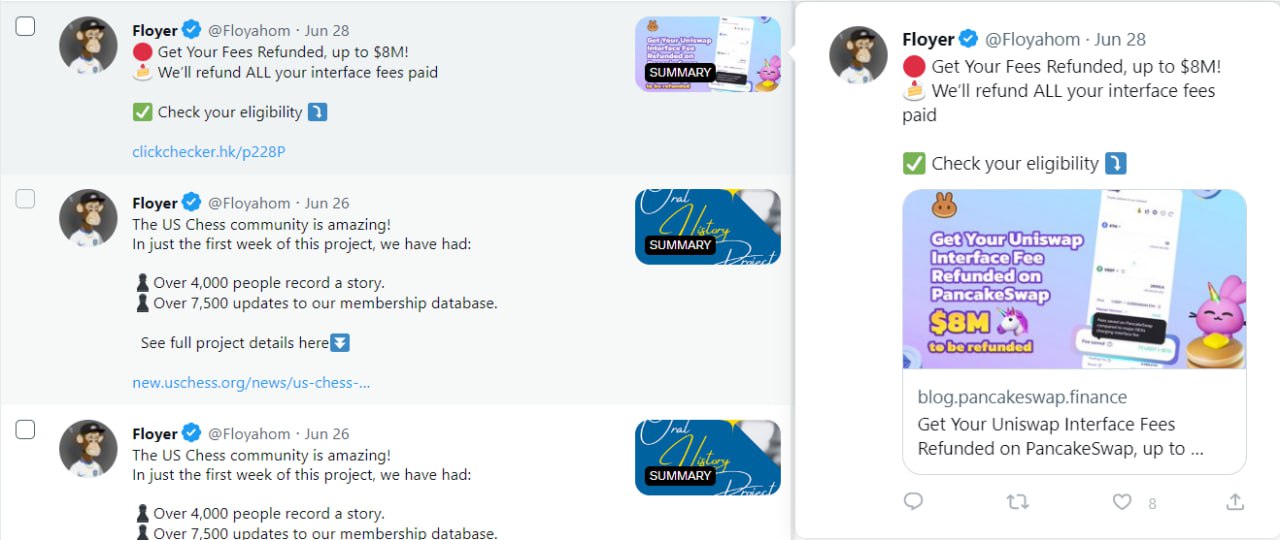Viewport: 1280px width, 540px height.
Task: Click Floyer's ape avatar in the preview panel
Action: point(859,55)
